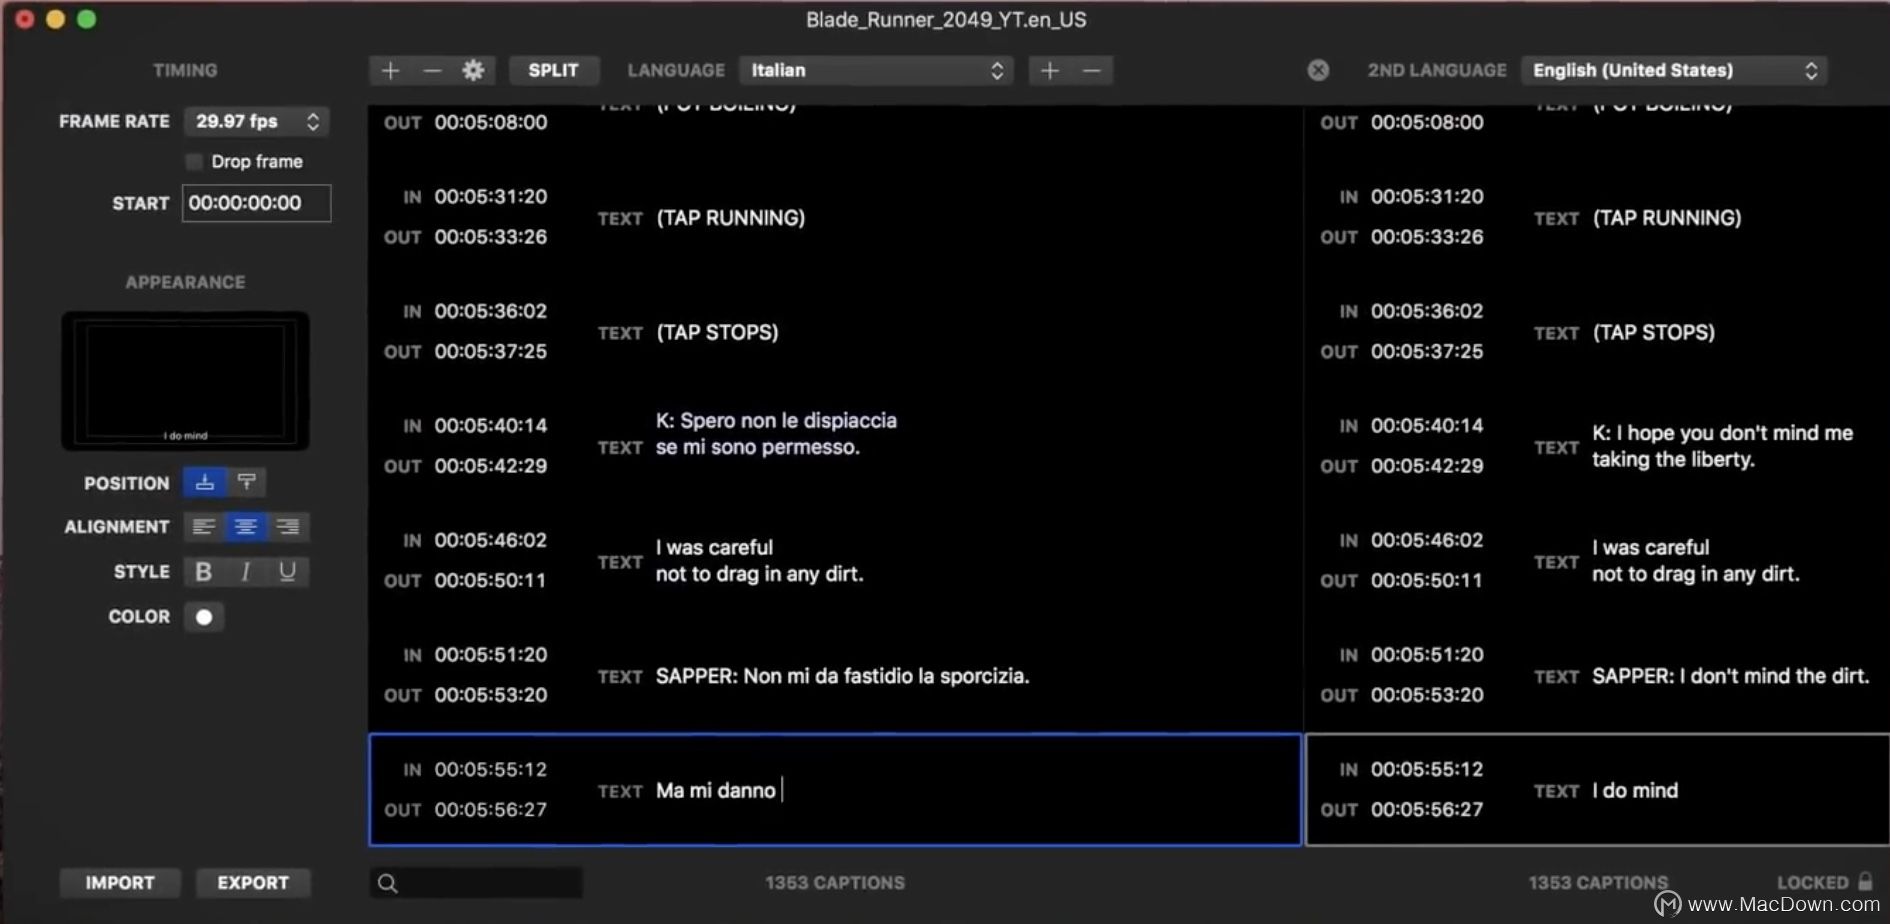
Task: Open caption settings gear icon
Action: tap(473, 70)
